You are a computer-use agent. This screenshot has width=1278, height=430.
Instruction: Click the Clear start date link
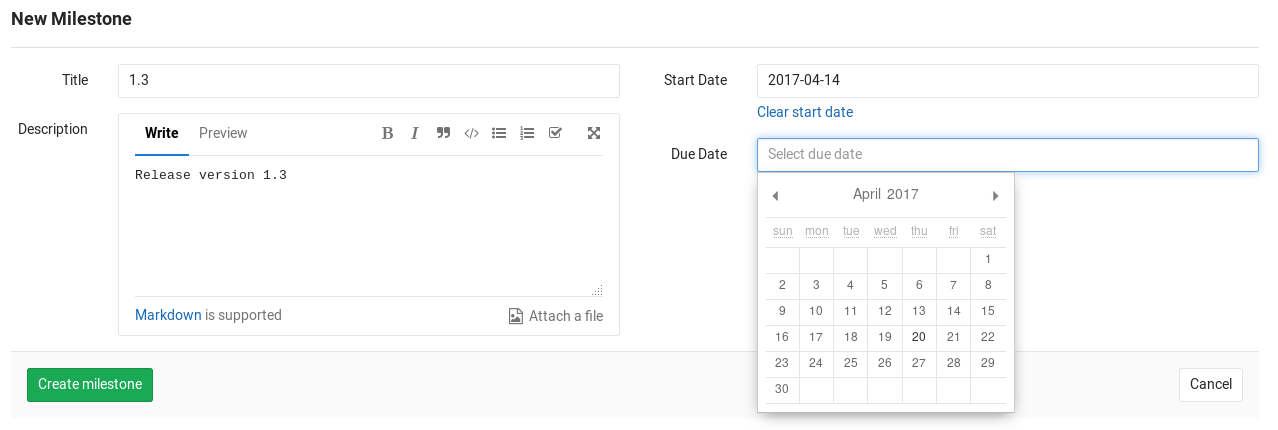[805, 112]
